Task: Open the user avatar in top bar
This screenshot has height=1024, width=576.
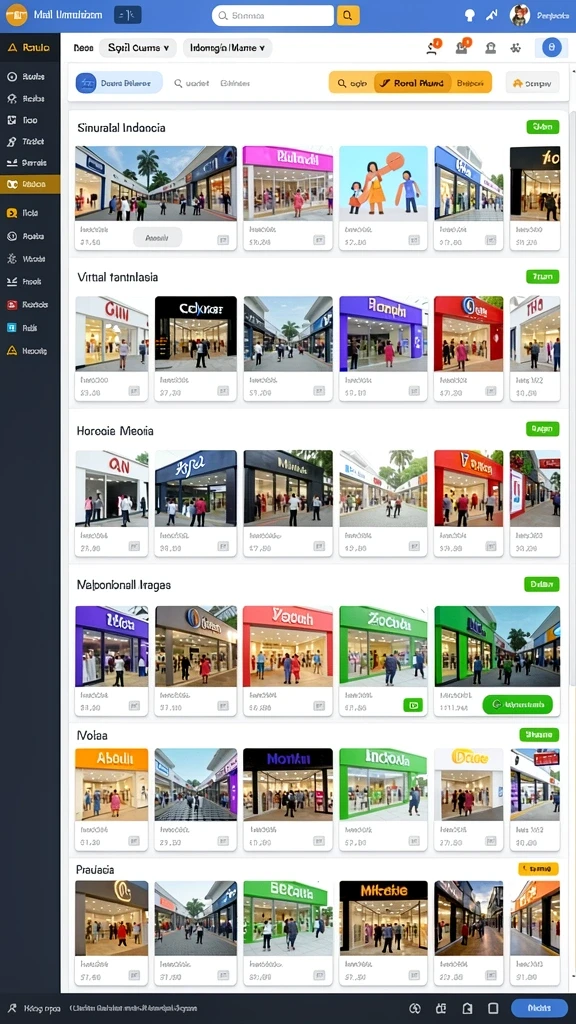Action: 520,15
